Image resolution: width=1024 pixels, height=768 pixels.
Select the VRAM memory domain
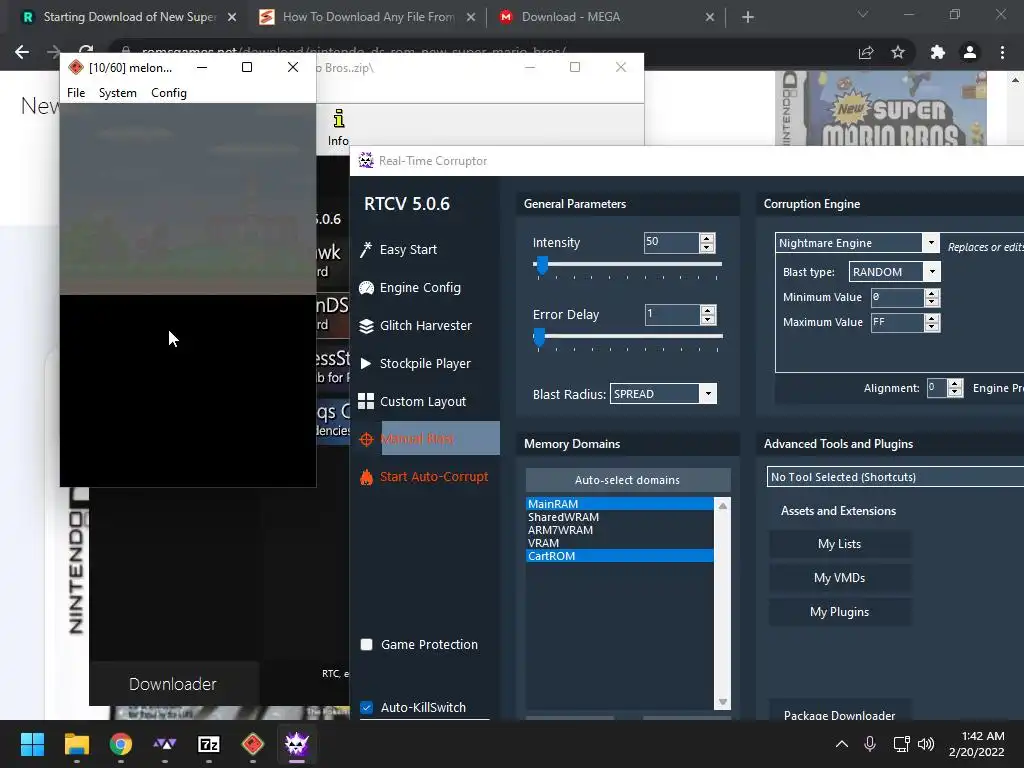[x=619, y=543]
